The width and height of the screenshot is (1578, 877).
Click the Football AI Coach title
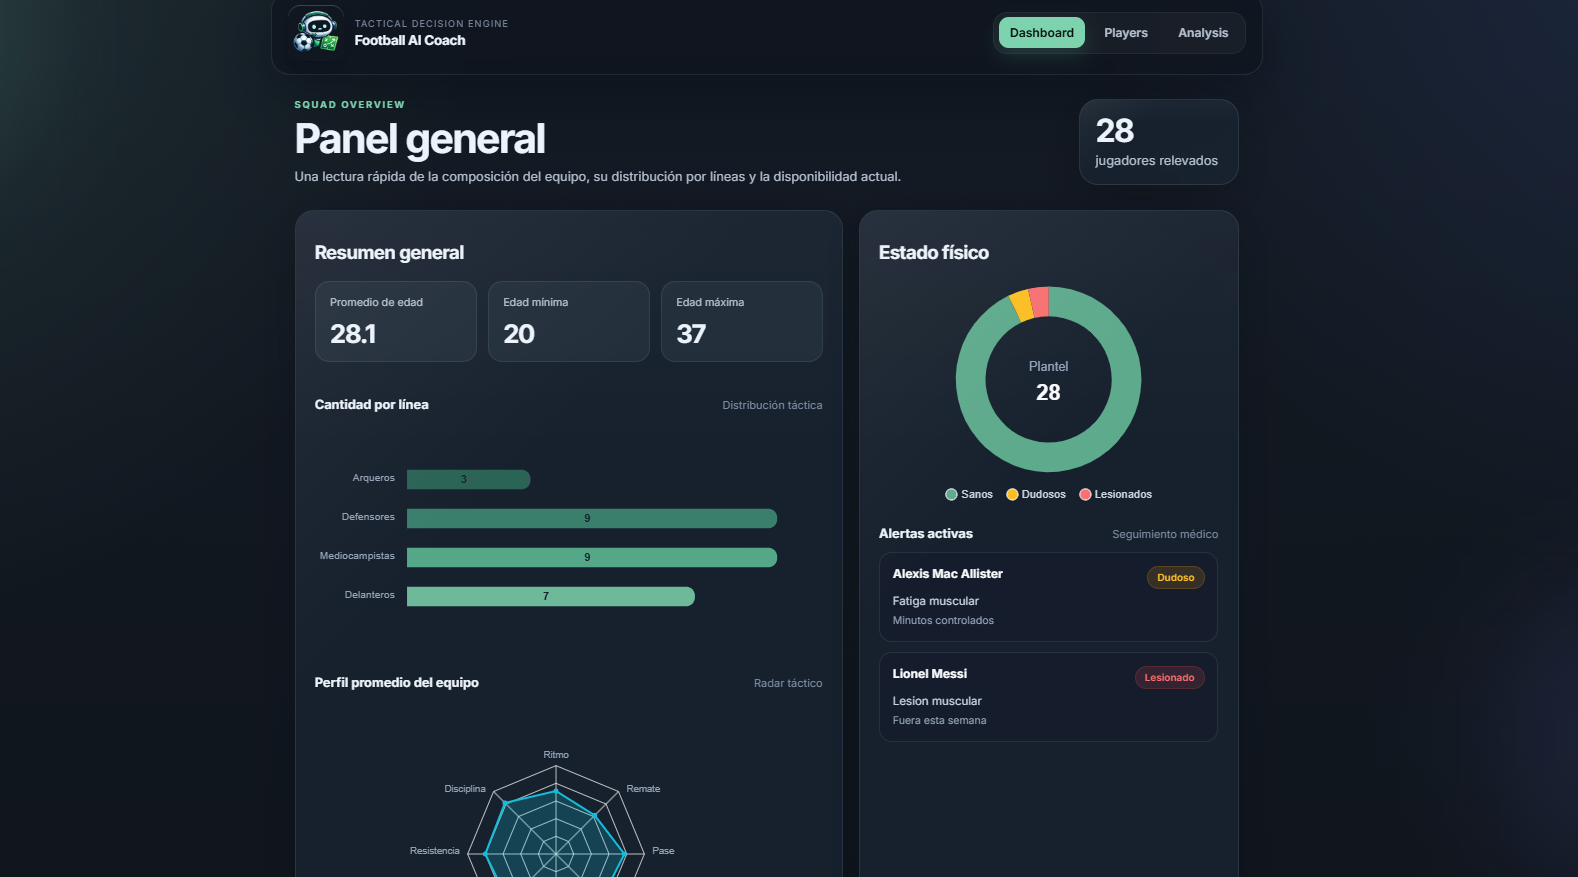point(410,41)
